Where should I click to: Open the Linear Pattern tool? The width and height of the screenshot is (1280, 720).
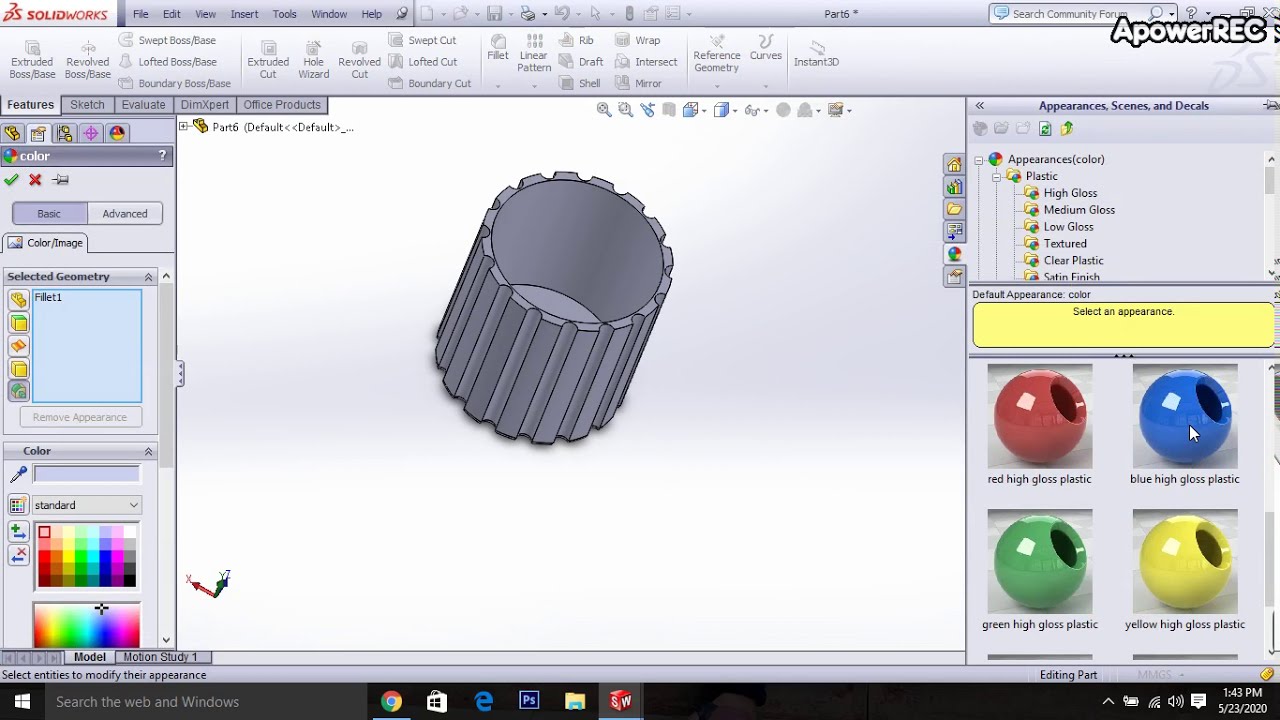tap(534, 53)
